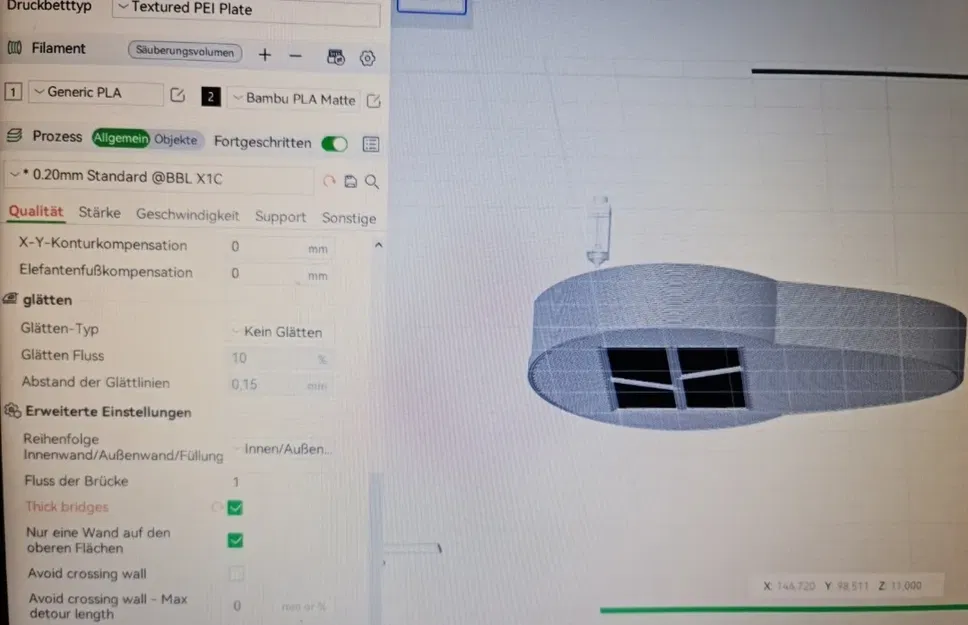Switch to the Support tab
The width and height of the screenshot is (968, 625).
point(280,217)
